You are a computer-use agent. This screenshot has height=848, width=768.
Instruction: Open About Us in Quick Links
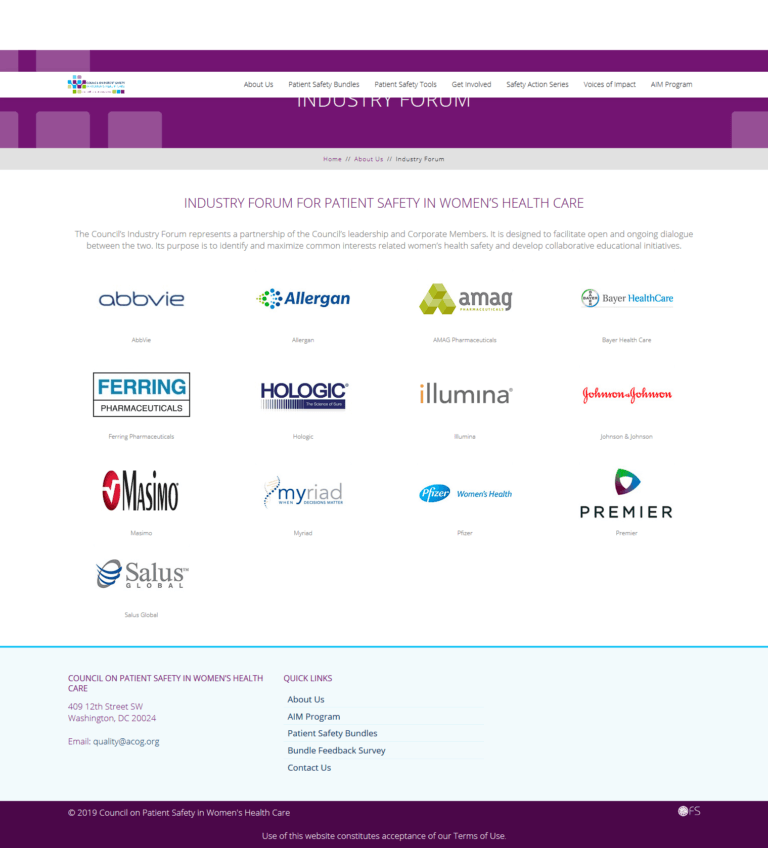306,699
